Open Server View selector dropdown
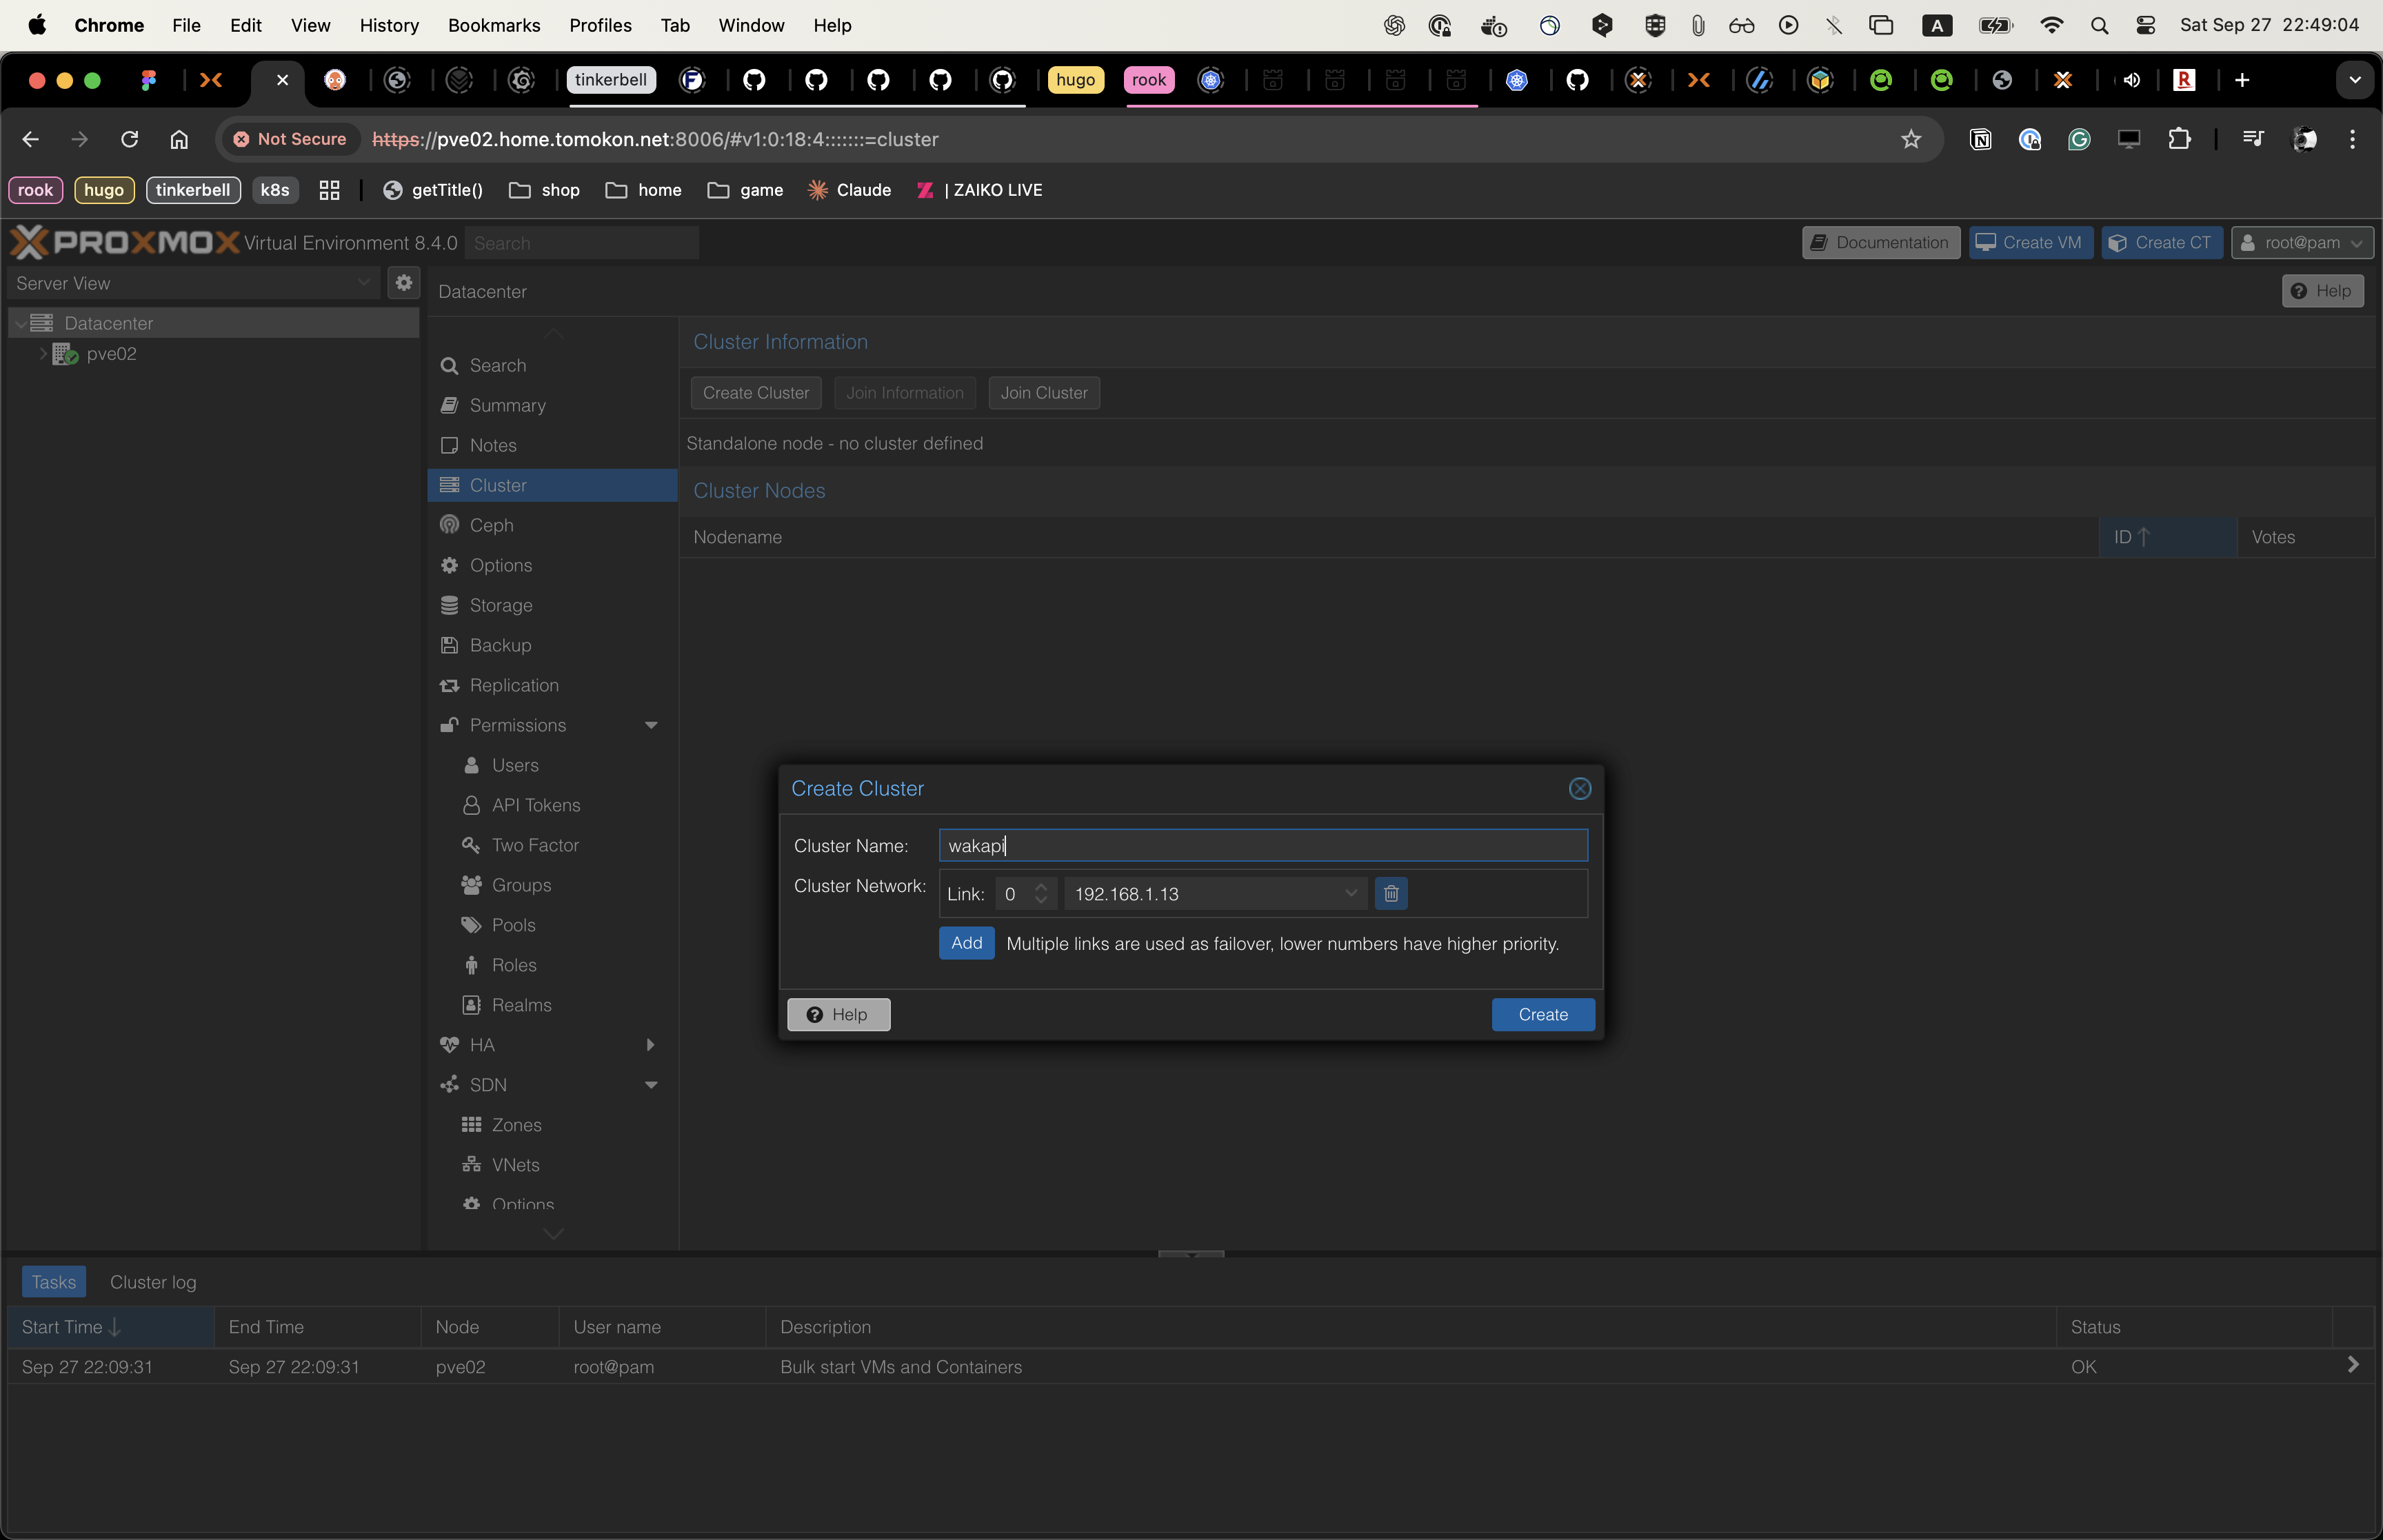Screen dimensions: 2383x1540 pyautogui.click(x=363, y=283)
